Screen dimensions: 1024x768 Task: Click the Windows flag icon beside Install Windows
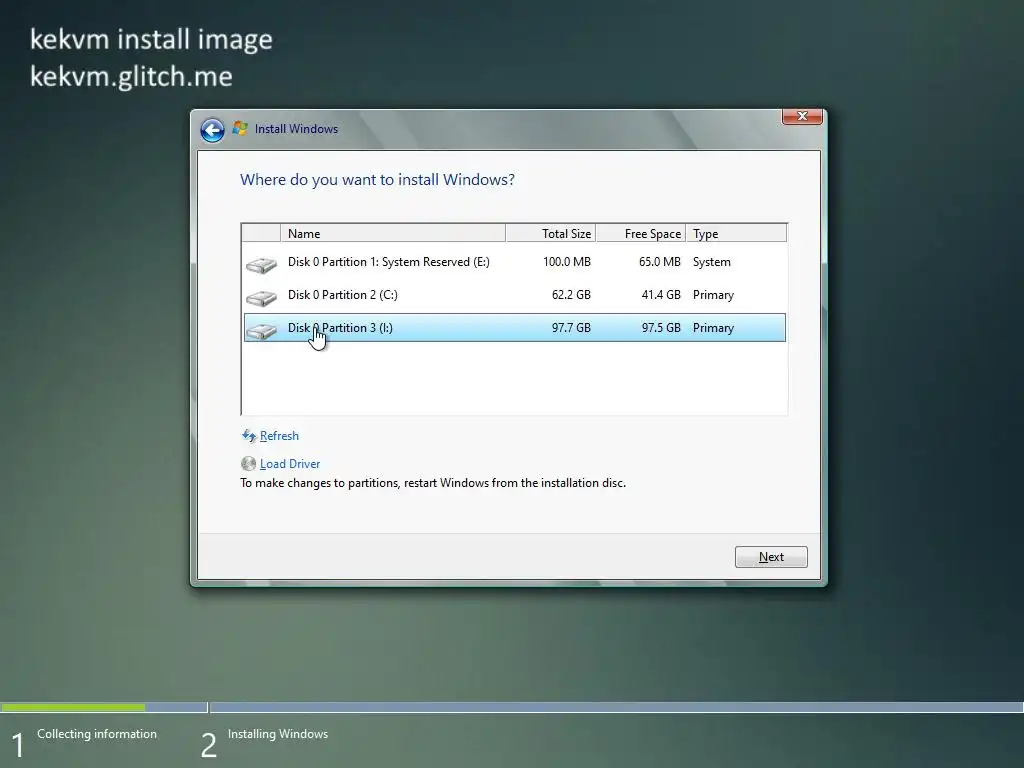[240, 129]
